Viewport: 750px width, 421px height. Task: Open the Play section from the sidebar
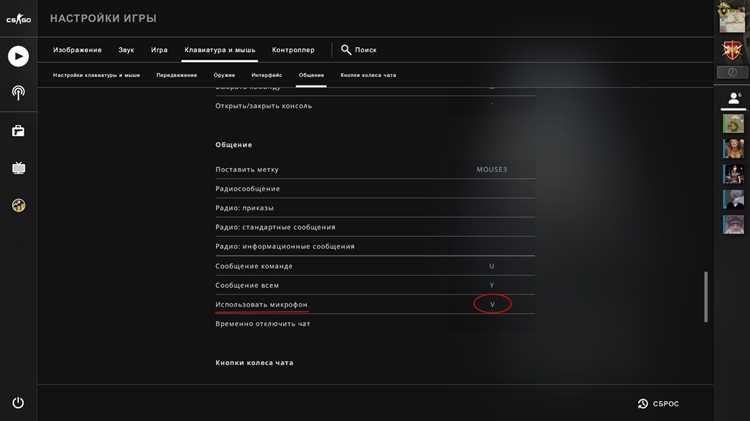18,56
